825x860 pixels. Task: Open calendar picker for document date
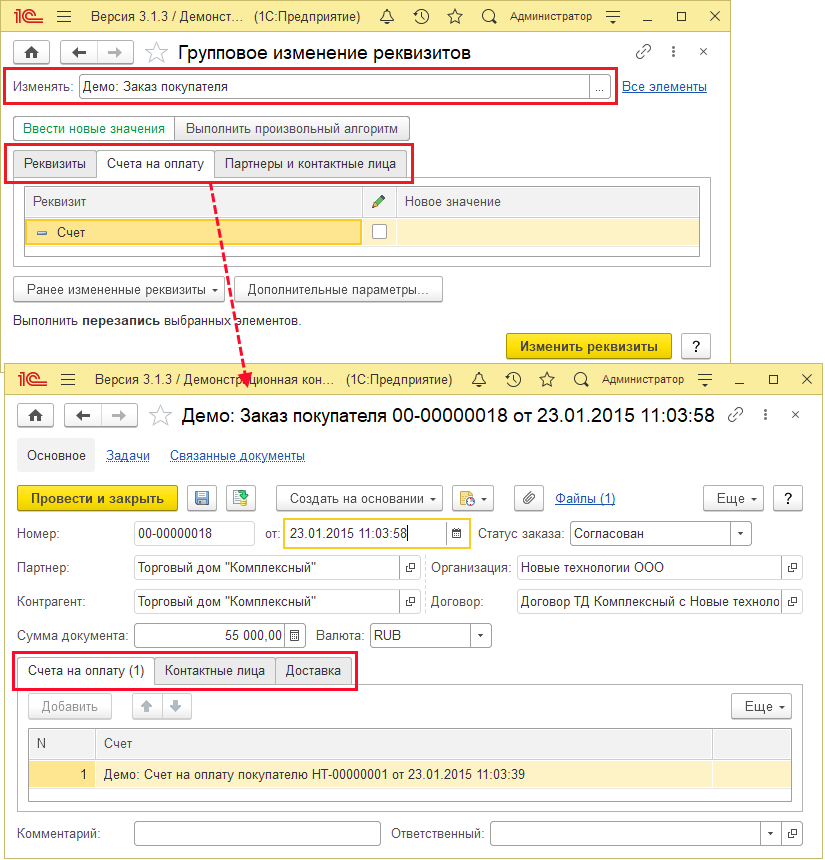pyautogui.click(x=456, y=533)
